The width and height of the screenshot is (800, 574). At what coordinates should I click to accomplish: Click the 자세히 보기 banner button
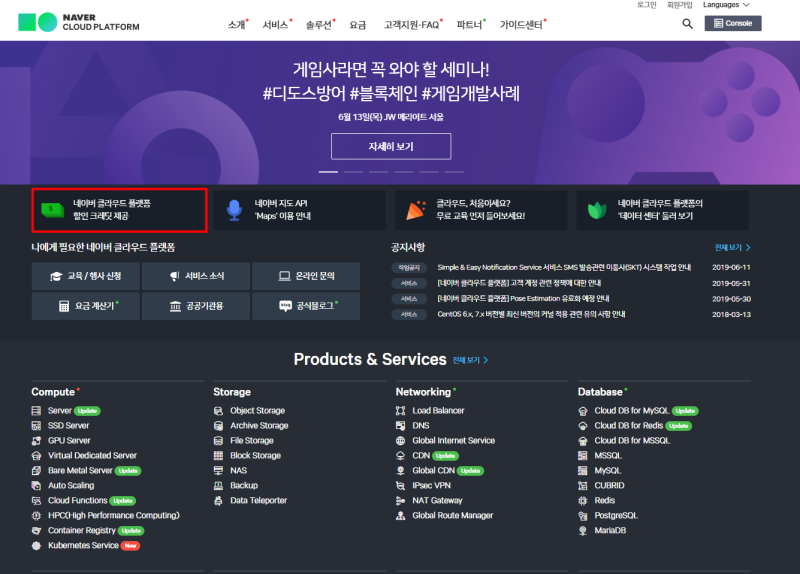pyautogui.click(x=391, y=146)
